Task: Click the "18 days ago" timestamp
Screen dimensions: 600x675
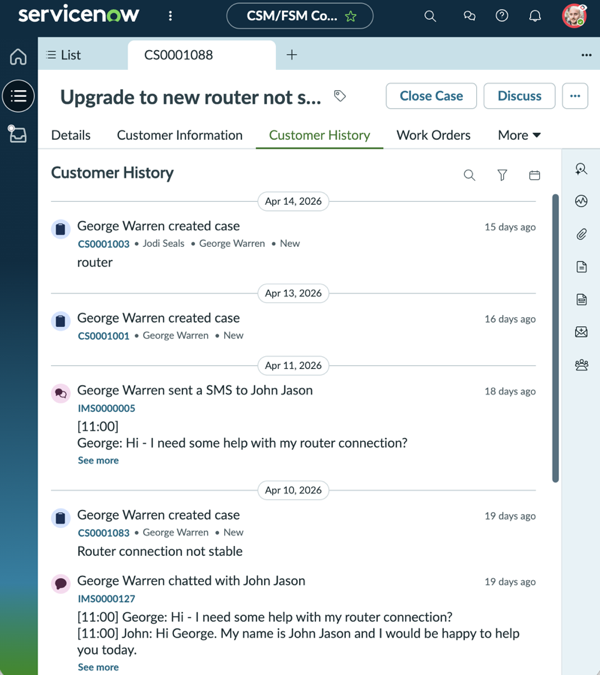Action: (x=510, y=391)
